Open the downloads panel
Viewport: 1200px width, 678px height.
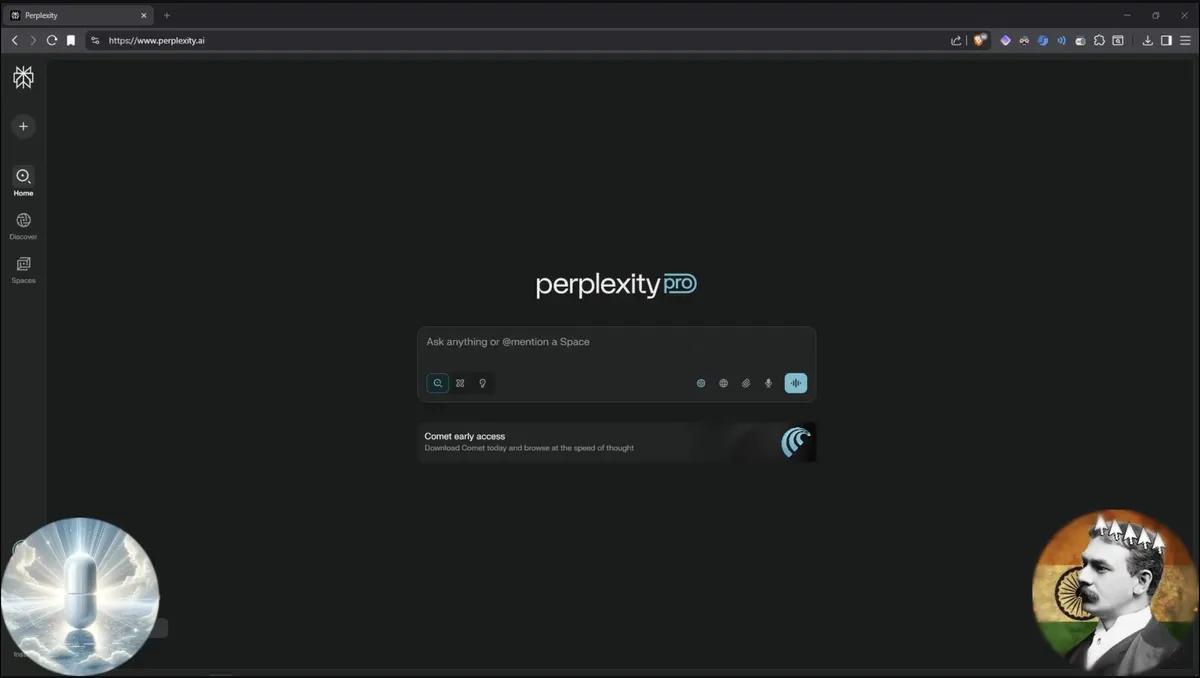pos(1147,40)
